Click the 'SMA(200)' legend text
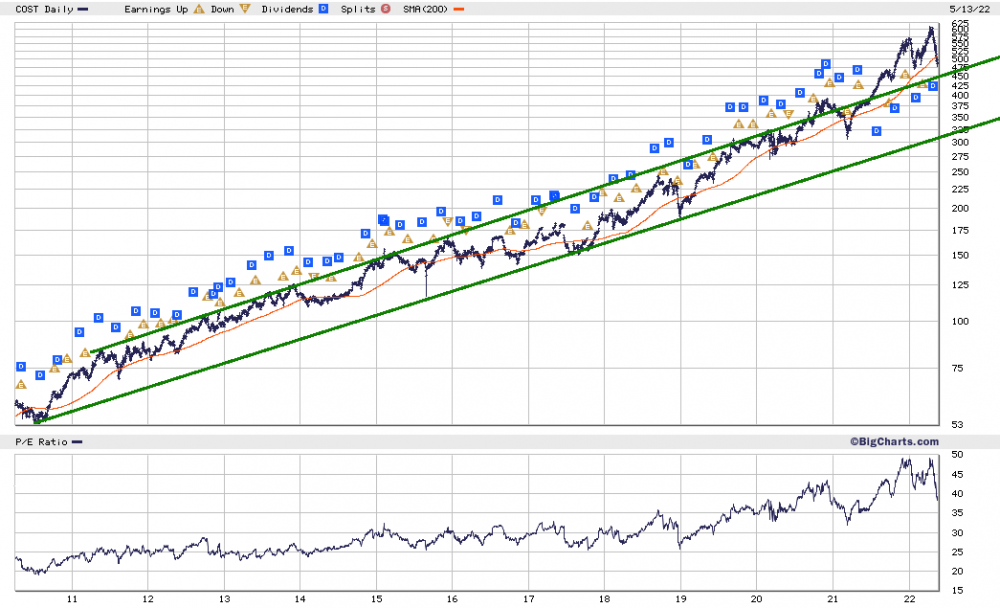The height and width of the screenshot is (608, 1000). click(x=425, y=9)
